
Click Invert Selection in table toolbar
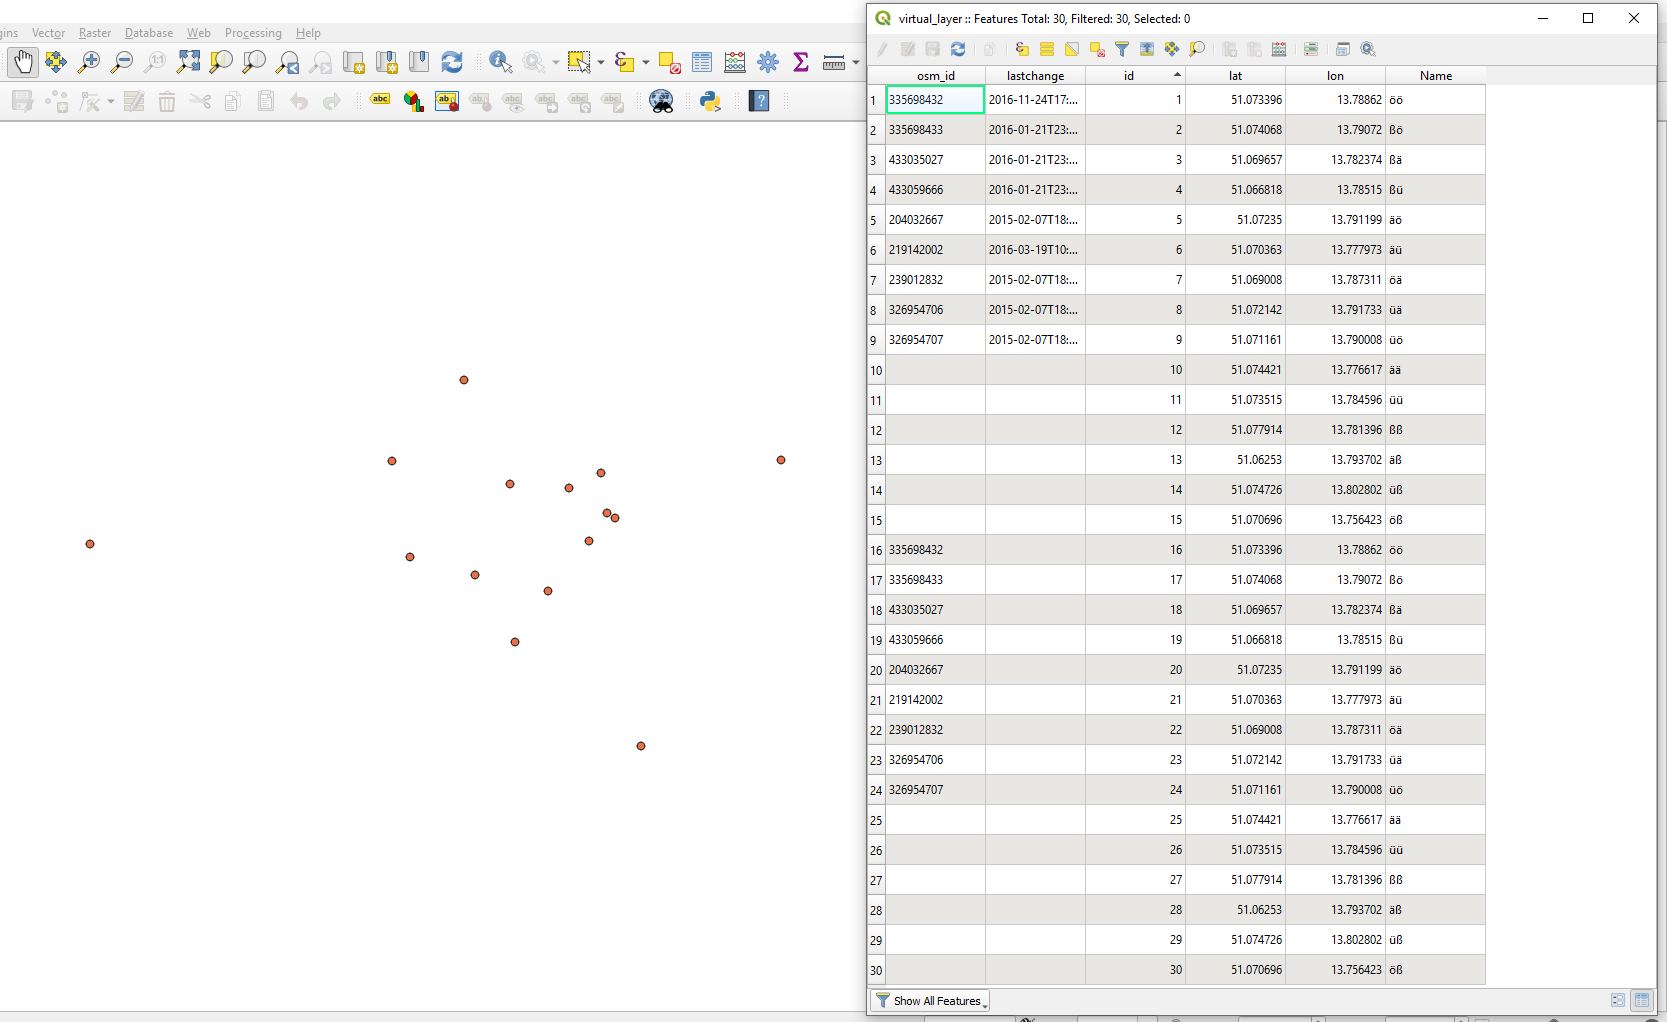1072,49
